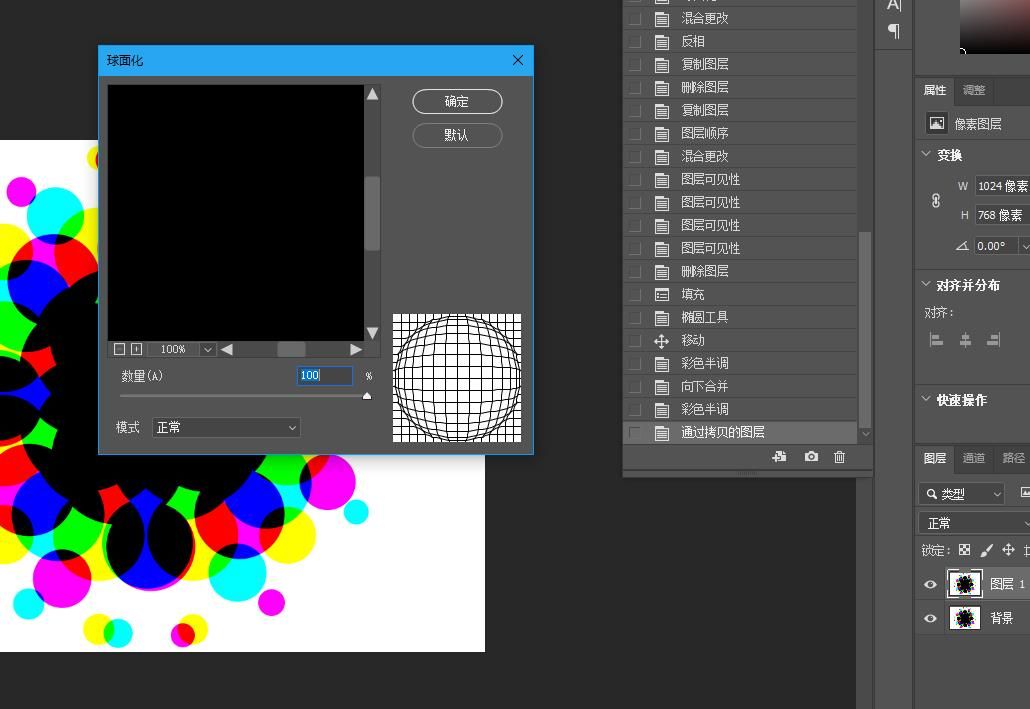Set history brush source at 通过拷贝的图层 state
The image size is (1030, 709).
pos(635,432)
